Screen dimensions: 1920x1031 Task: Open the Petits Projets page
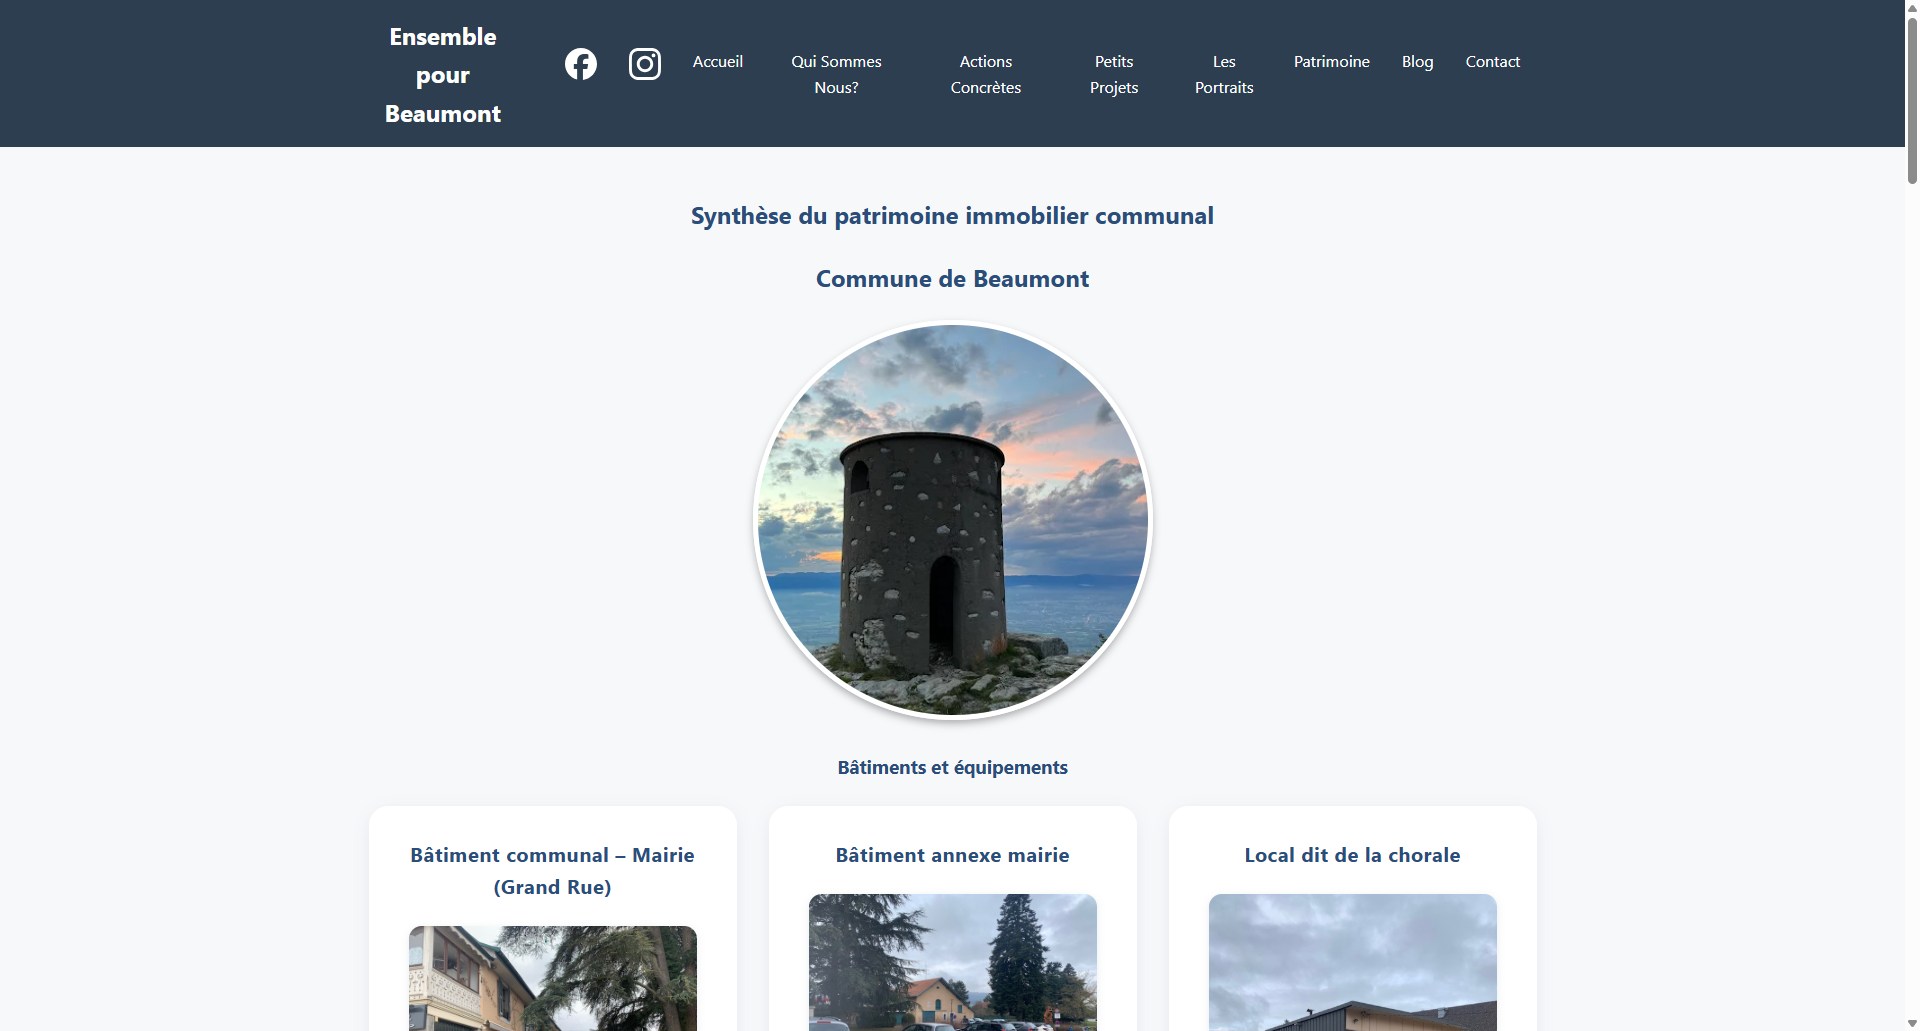click(x=1114, y=74)
